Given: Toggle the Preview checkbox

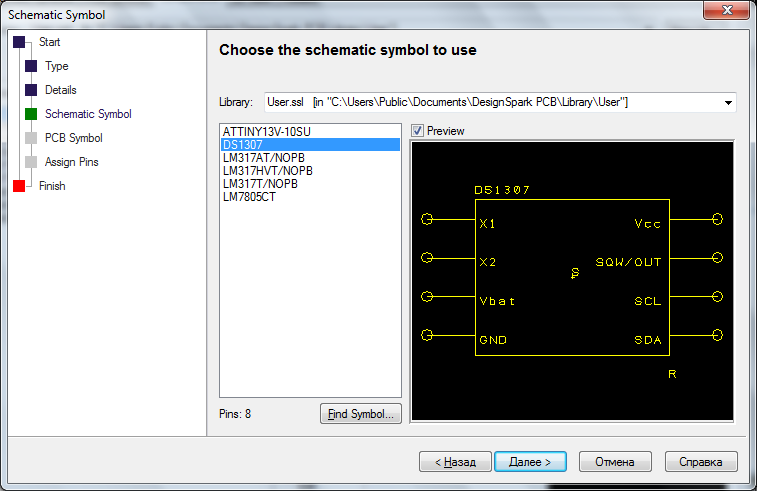Looking at the screenshot, I should 418,131.
